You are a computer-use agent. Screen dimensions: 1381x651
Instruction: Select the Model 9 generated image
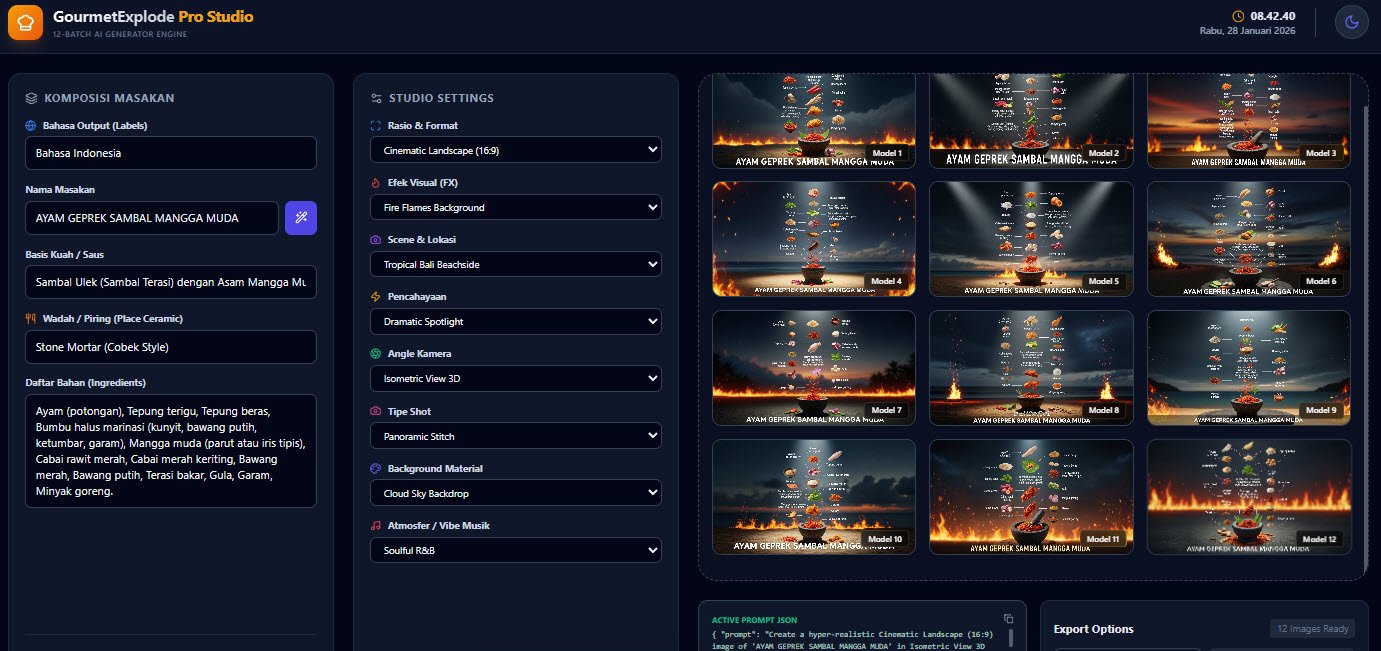pos(1249,368)
